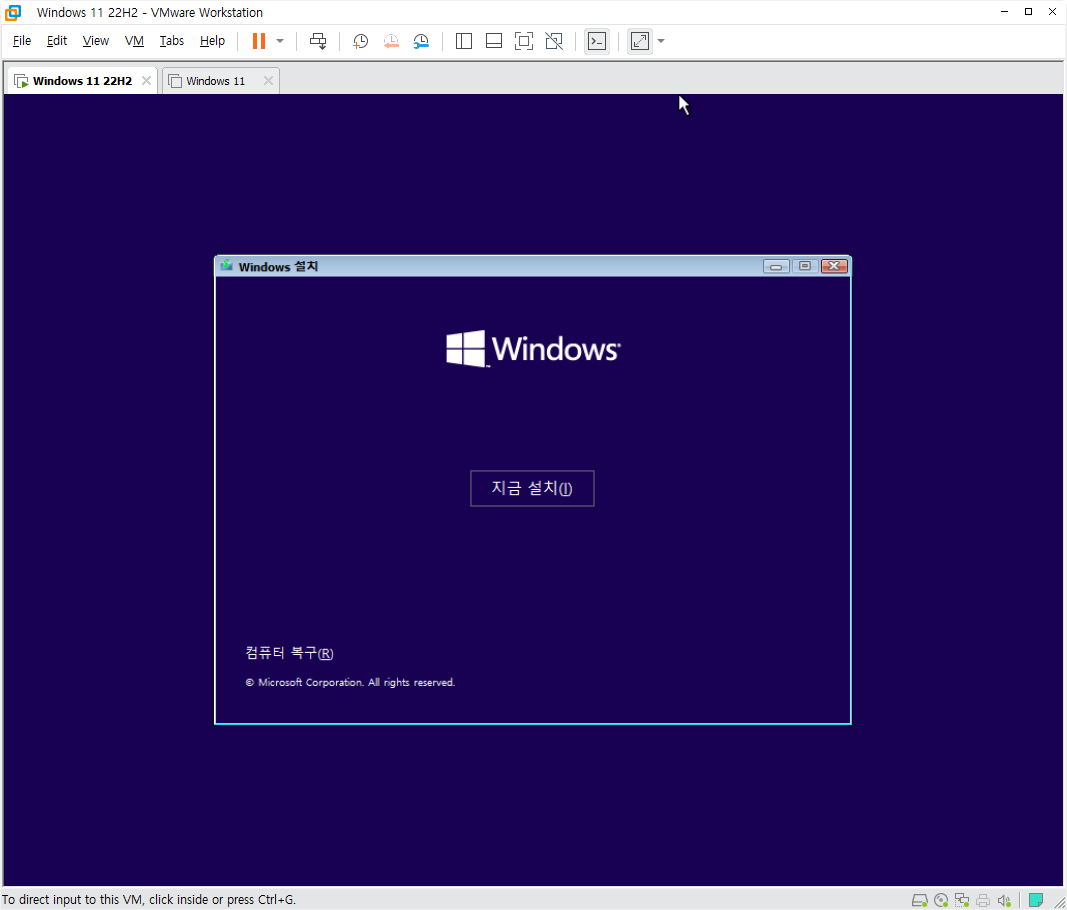Image resolution: width=1067 pixels, height=910 pixels.
Task: Toggle the thumbnail bar icon
Action: (494, 41)
